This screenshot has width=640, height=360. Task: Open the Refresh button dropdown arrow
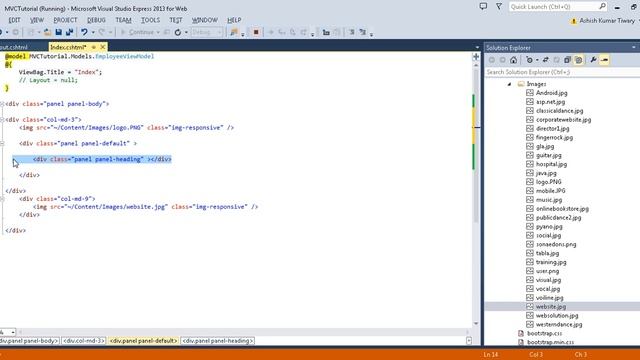[x=186, y=32]
